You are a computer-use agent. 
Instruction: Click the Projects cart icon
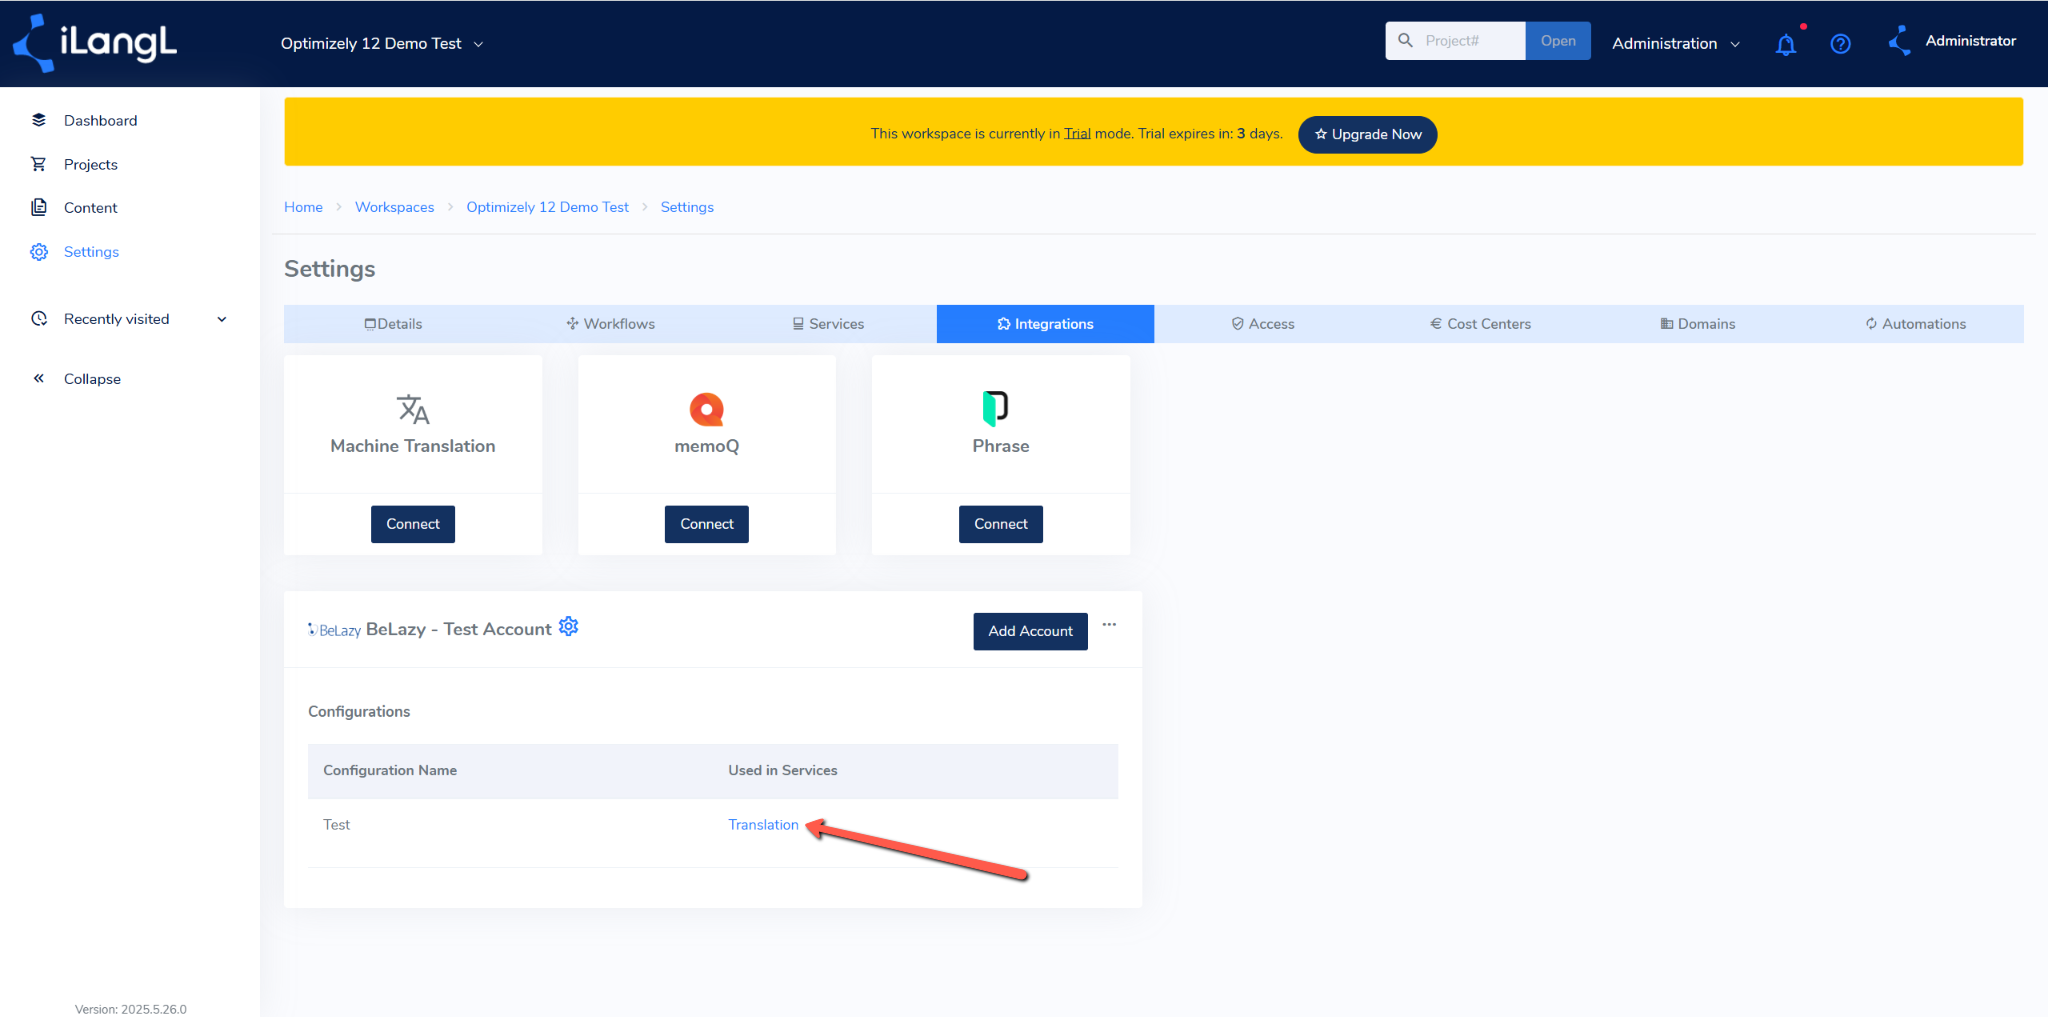[39, 164]
